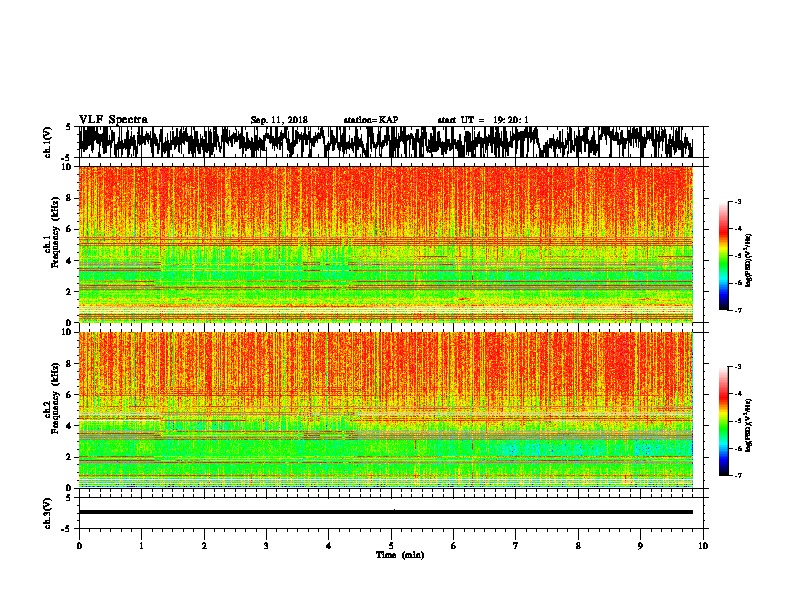Click time axis tick label "4"

point(329,546)
